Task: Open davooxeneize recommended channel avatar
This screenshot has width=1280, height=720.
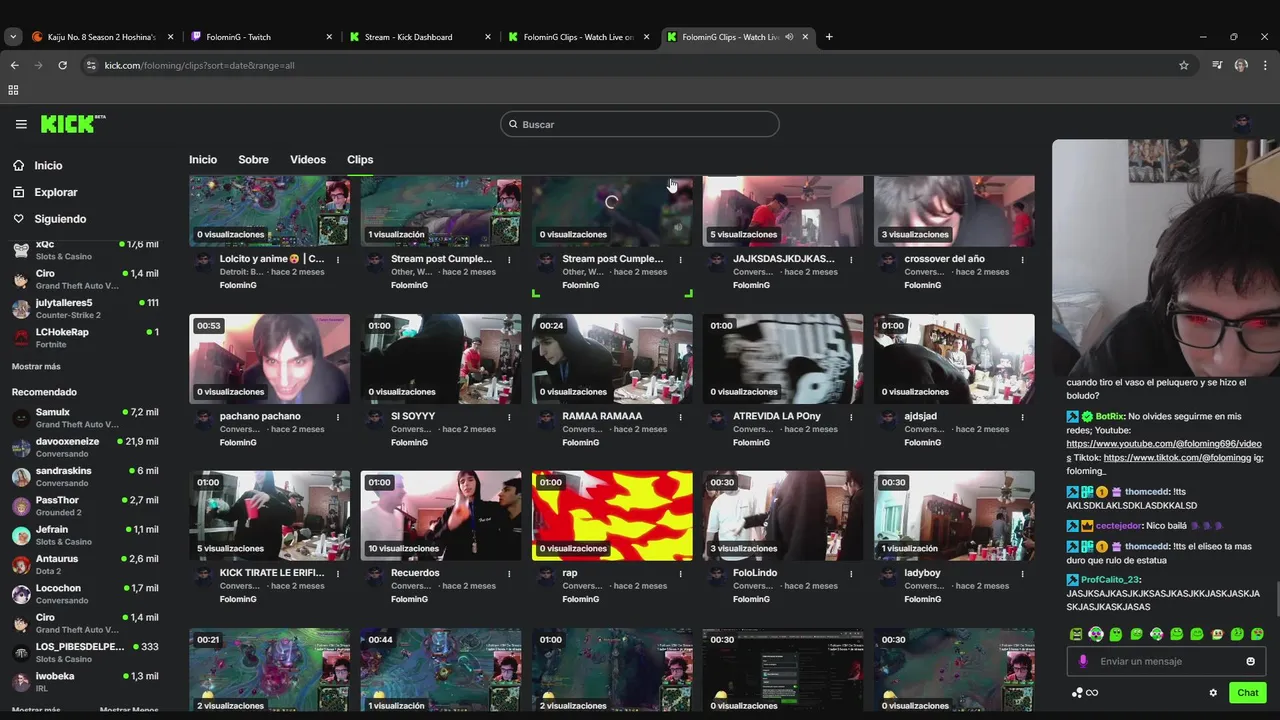Action: [x=20, y=447]
